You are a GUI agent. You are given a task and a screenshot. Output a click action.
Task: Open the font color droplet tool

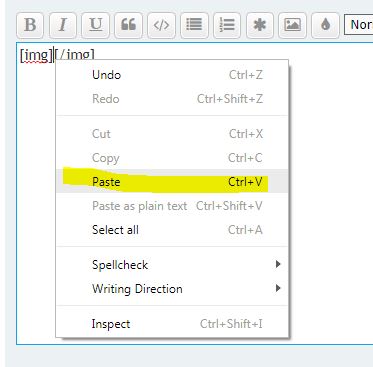pos(325,25)
